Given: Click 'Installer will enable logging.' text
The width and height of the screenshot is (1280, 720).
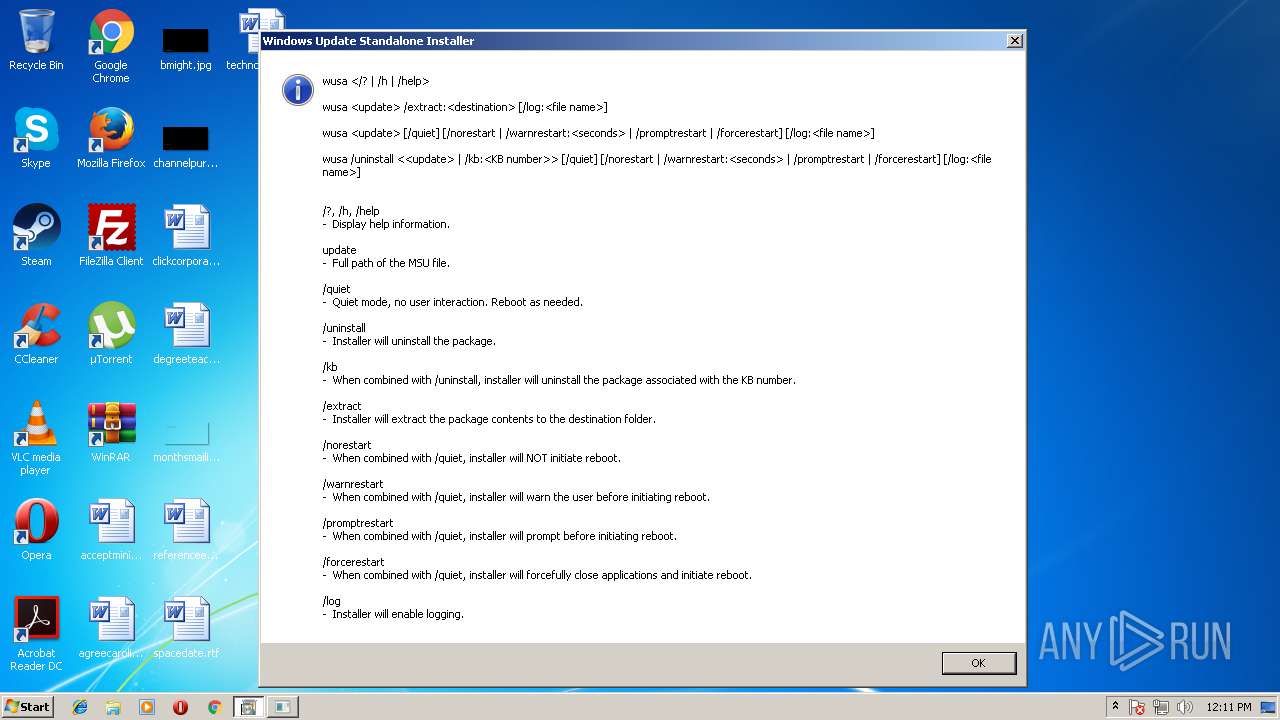Looking at the screenshot, I should [x=398, y=614].
